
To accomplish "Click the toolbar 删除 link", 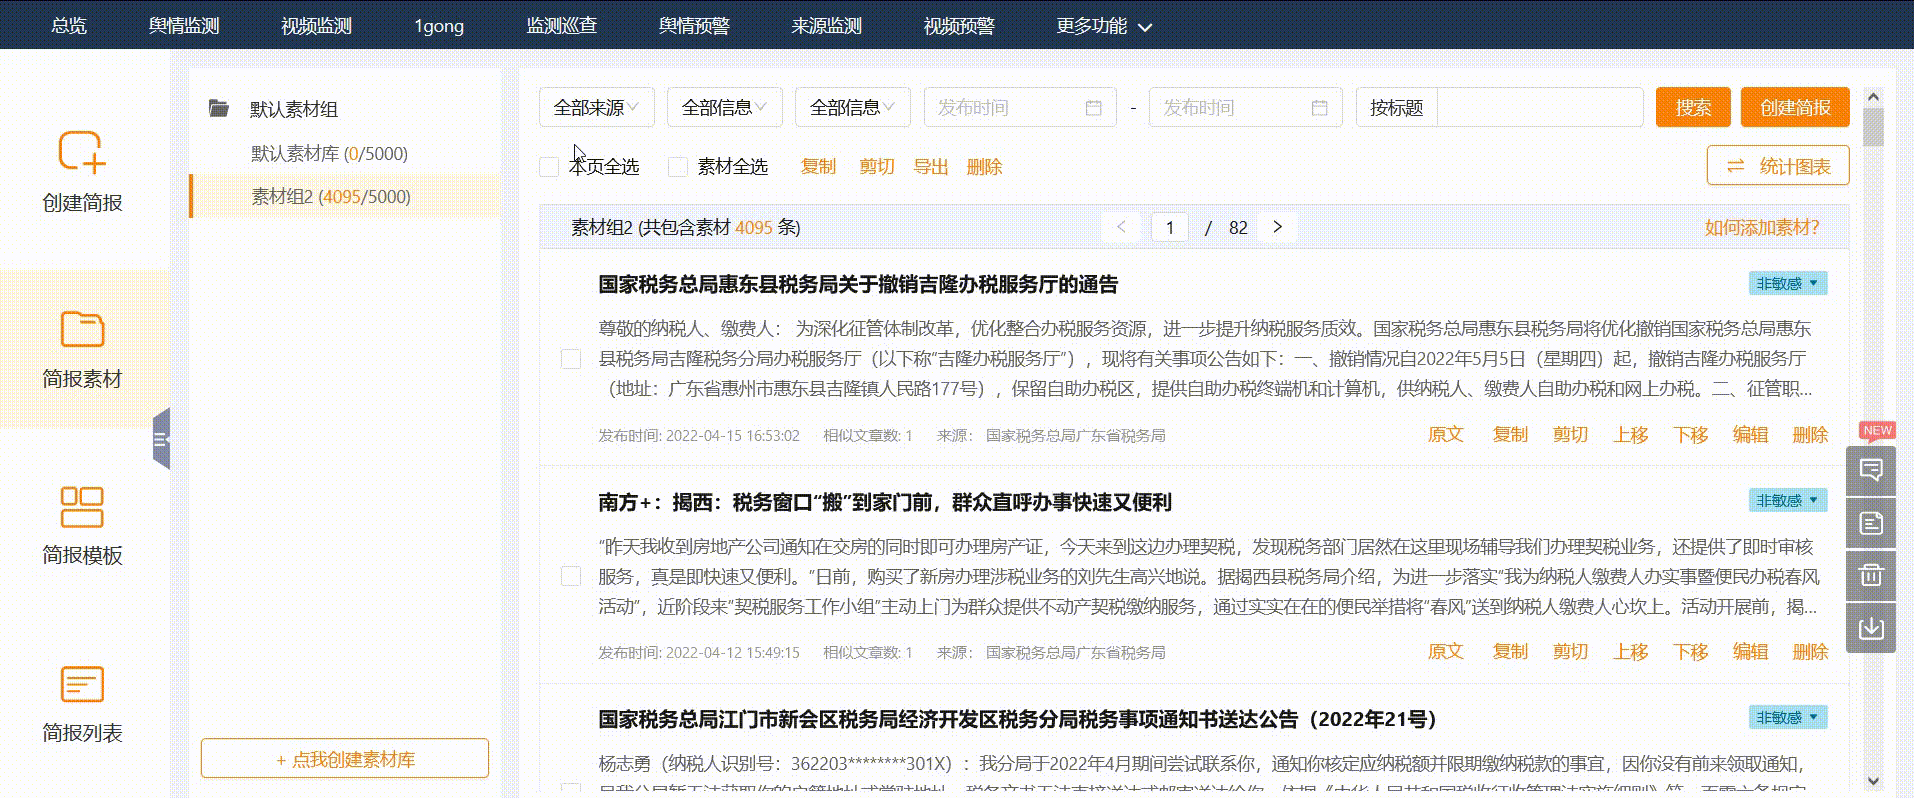I will point(984,167).
